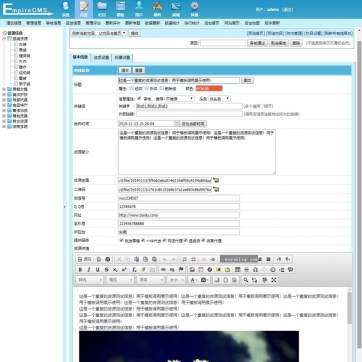Click the Bold formatting icon in editor
The image size is (362, 362).
80,270
